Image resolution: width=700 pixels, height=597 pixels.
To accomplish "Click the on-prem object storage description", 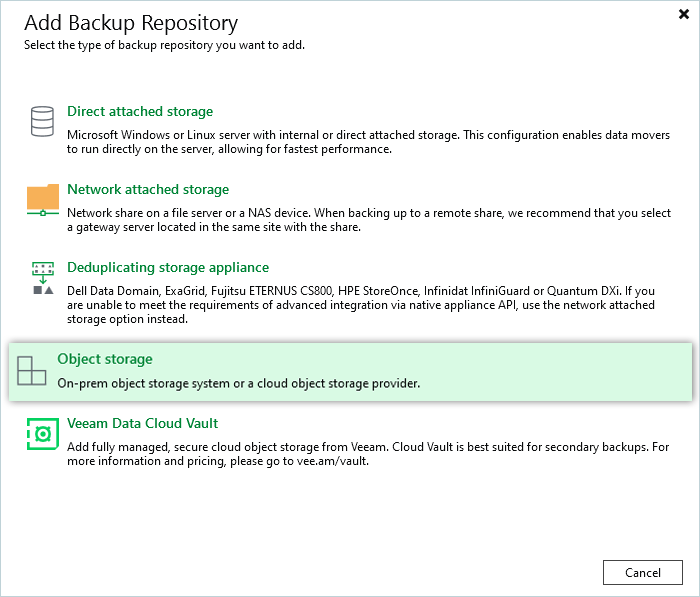I will 238,383.
